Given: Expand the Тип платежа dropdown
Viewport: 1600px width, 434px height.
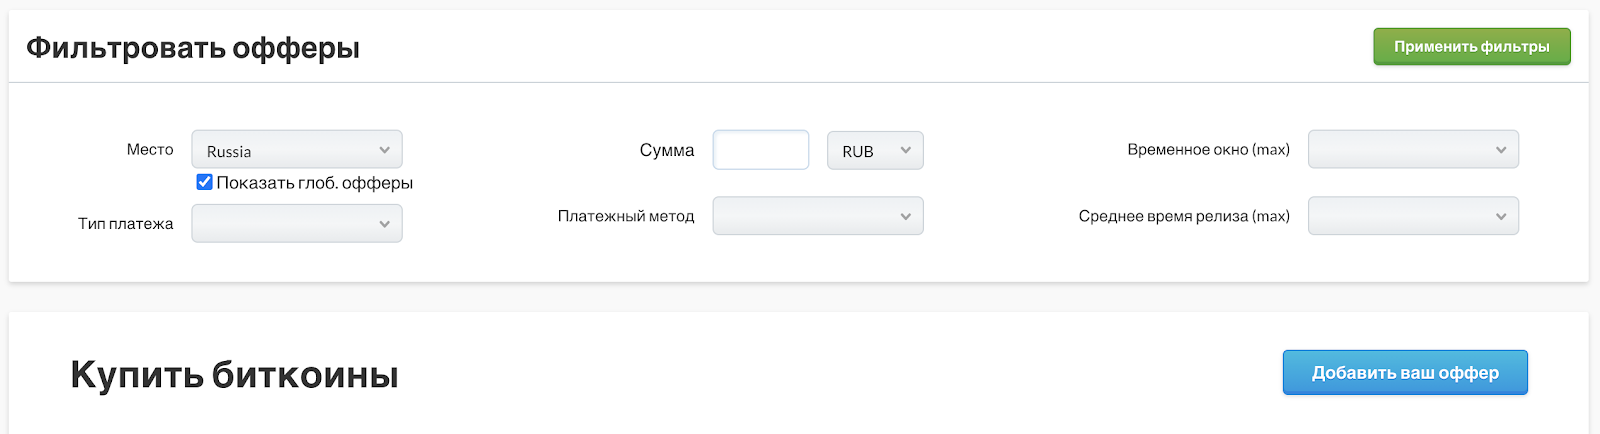Looking at the screenshot, I should [296, 224].
